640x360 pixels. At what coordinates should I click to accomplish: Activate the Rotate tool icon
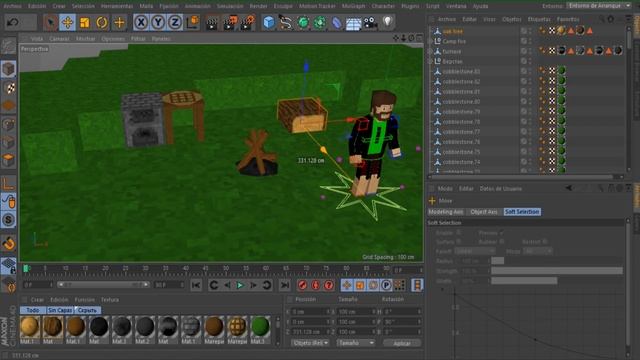(x=102, y=22)
